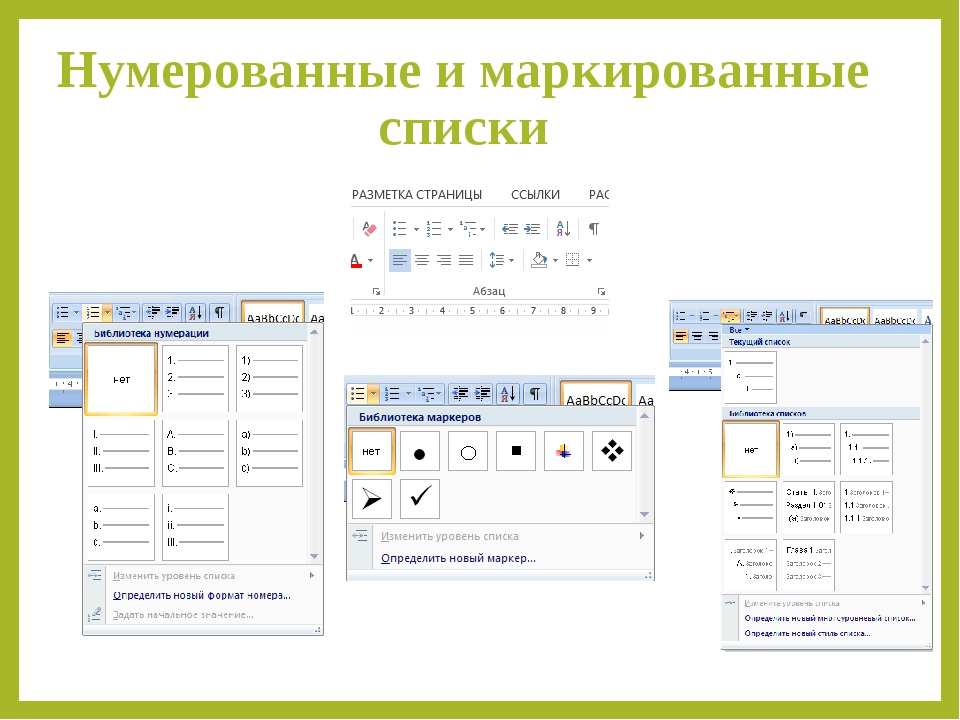Select 'нет' in Библиотека нумерации
Image resolution: width=960 pixels, height=720 pixels.
[x=121, y=379]
